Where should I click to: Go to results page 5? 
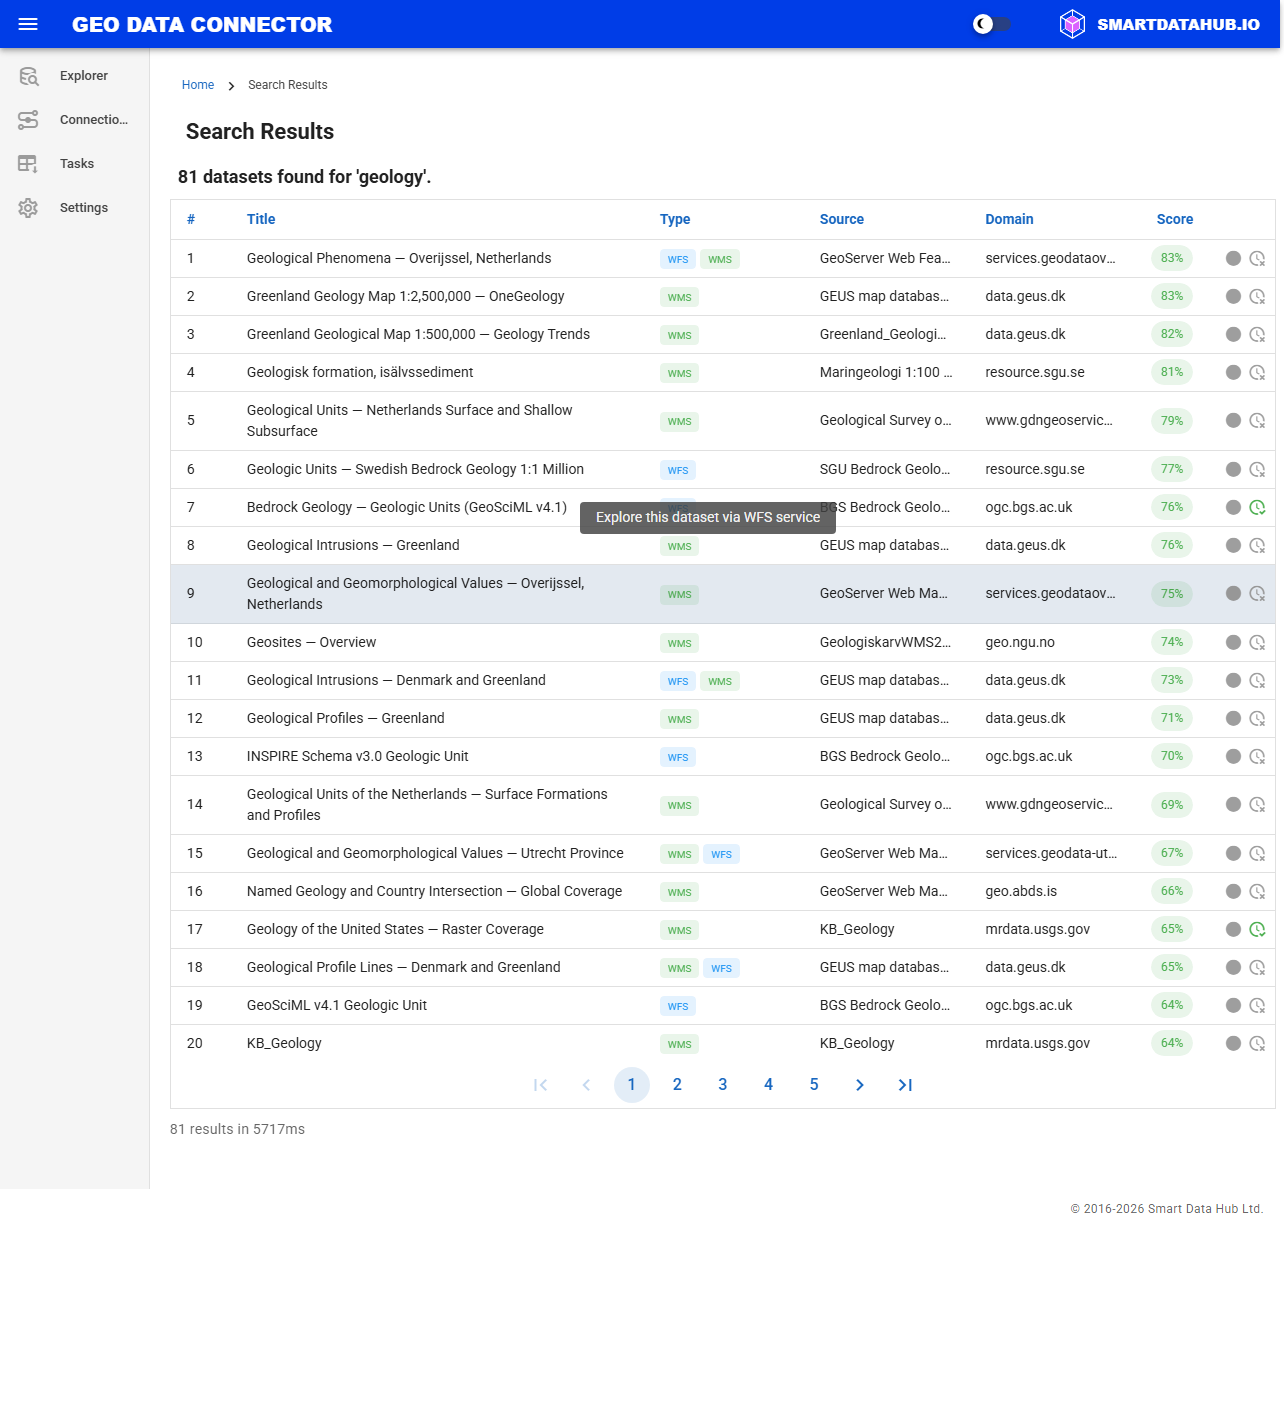814,1085
